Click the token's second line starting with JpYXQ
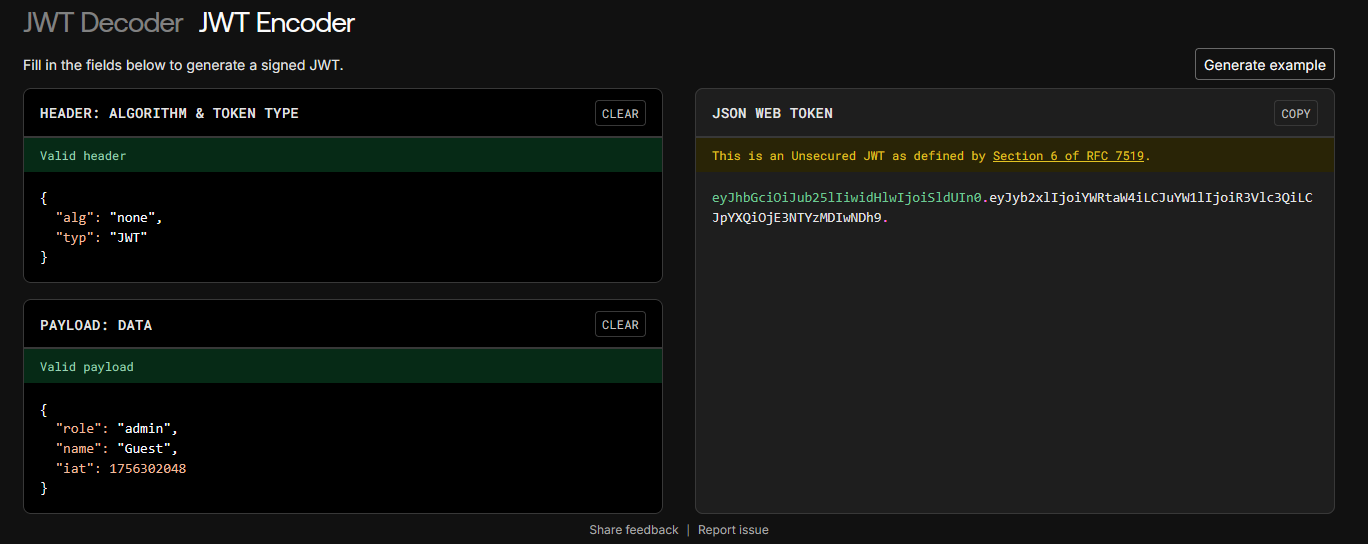Screen dimensions: 1368x544 point(800,218)
